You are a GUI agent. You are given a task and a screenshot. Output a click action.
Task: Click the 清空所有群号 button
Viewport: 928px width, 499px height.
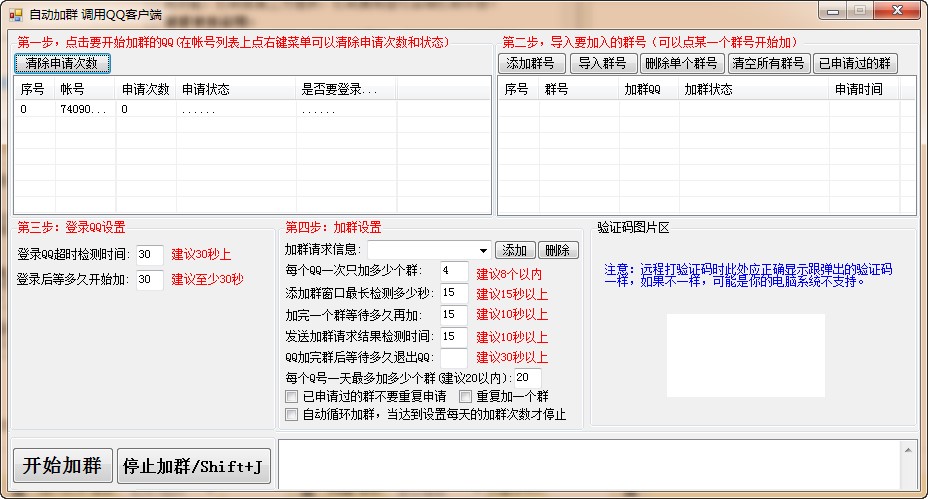(x=768, y=63)
